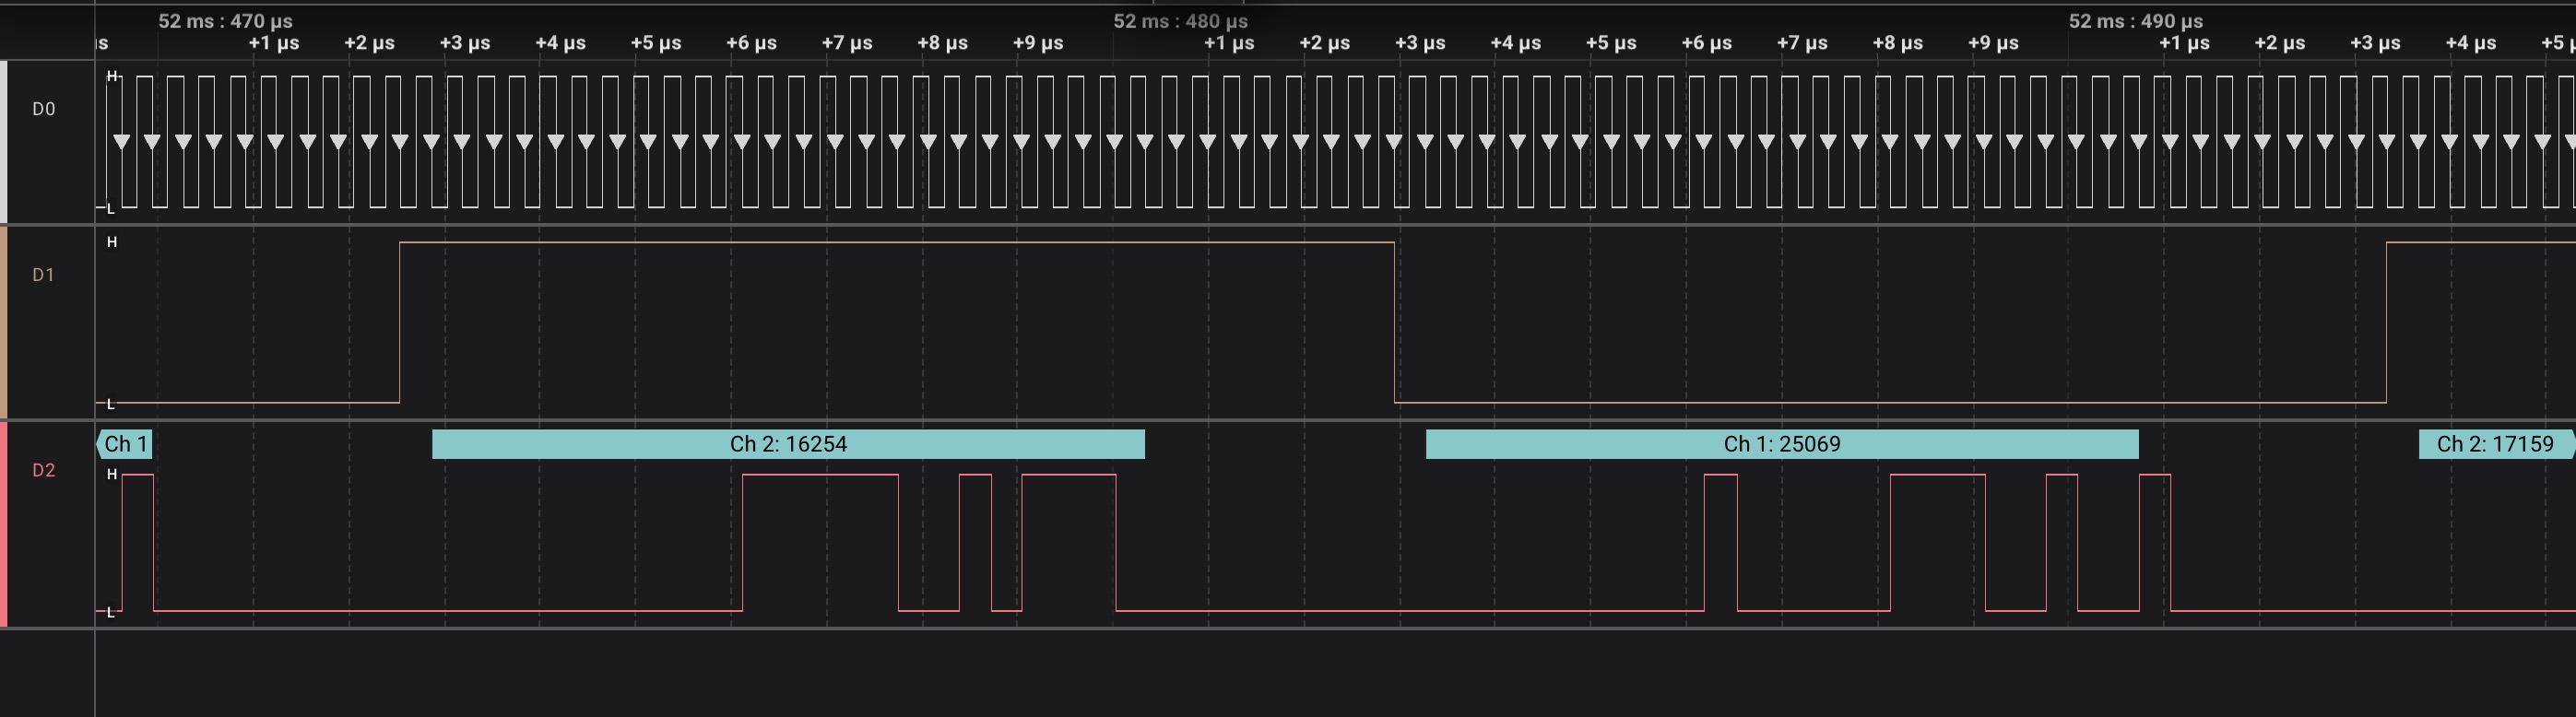Click the D1 tan channel color strip
Image resolution: width=2576 pixels, height=717 pixels.
(x=4, y=323)
